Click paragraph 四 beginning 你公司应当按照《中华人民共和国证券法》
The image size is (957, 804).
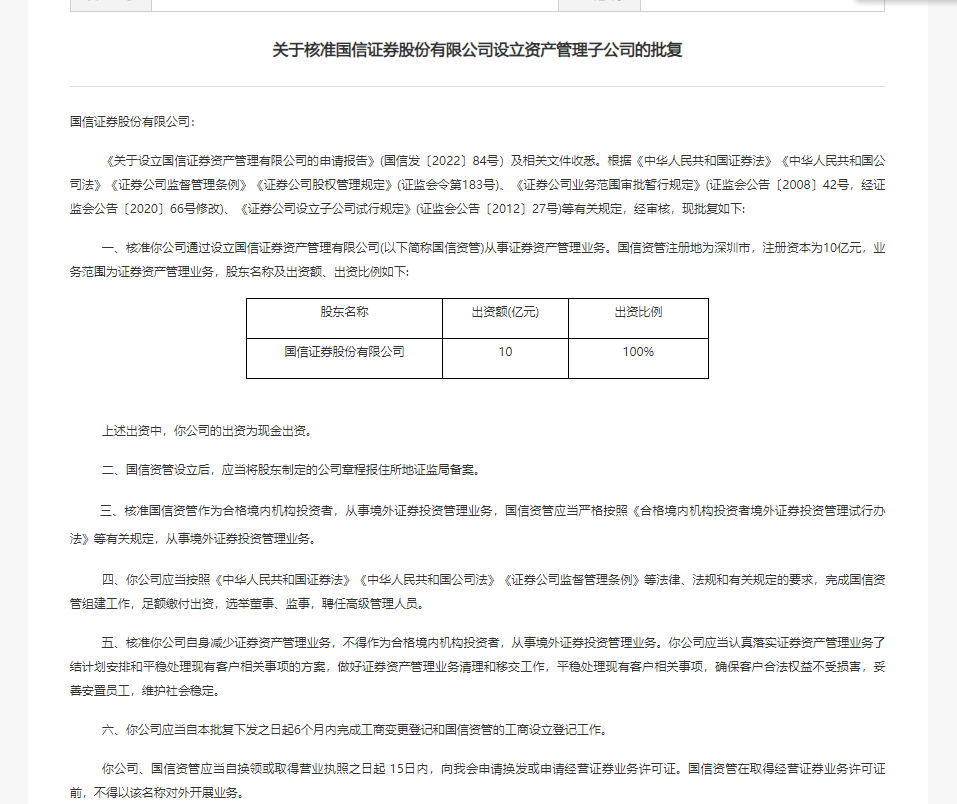pos(477,592)
